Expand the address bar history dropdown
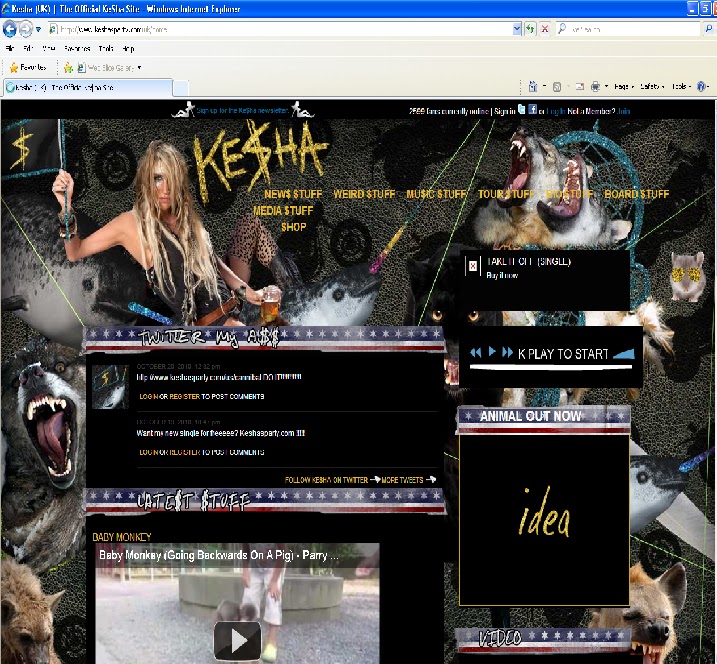Screen dimensions: 717x664 click(517, 29)
